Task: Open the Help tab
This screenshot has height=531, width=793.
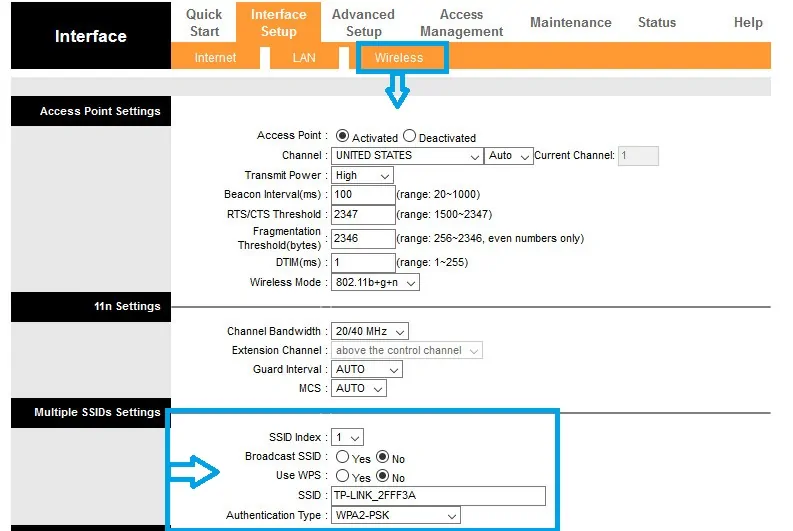Action: (x=748, y=22)
